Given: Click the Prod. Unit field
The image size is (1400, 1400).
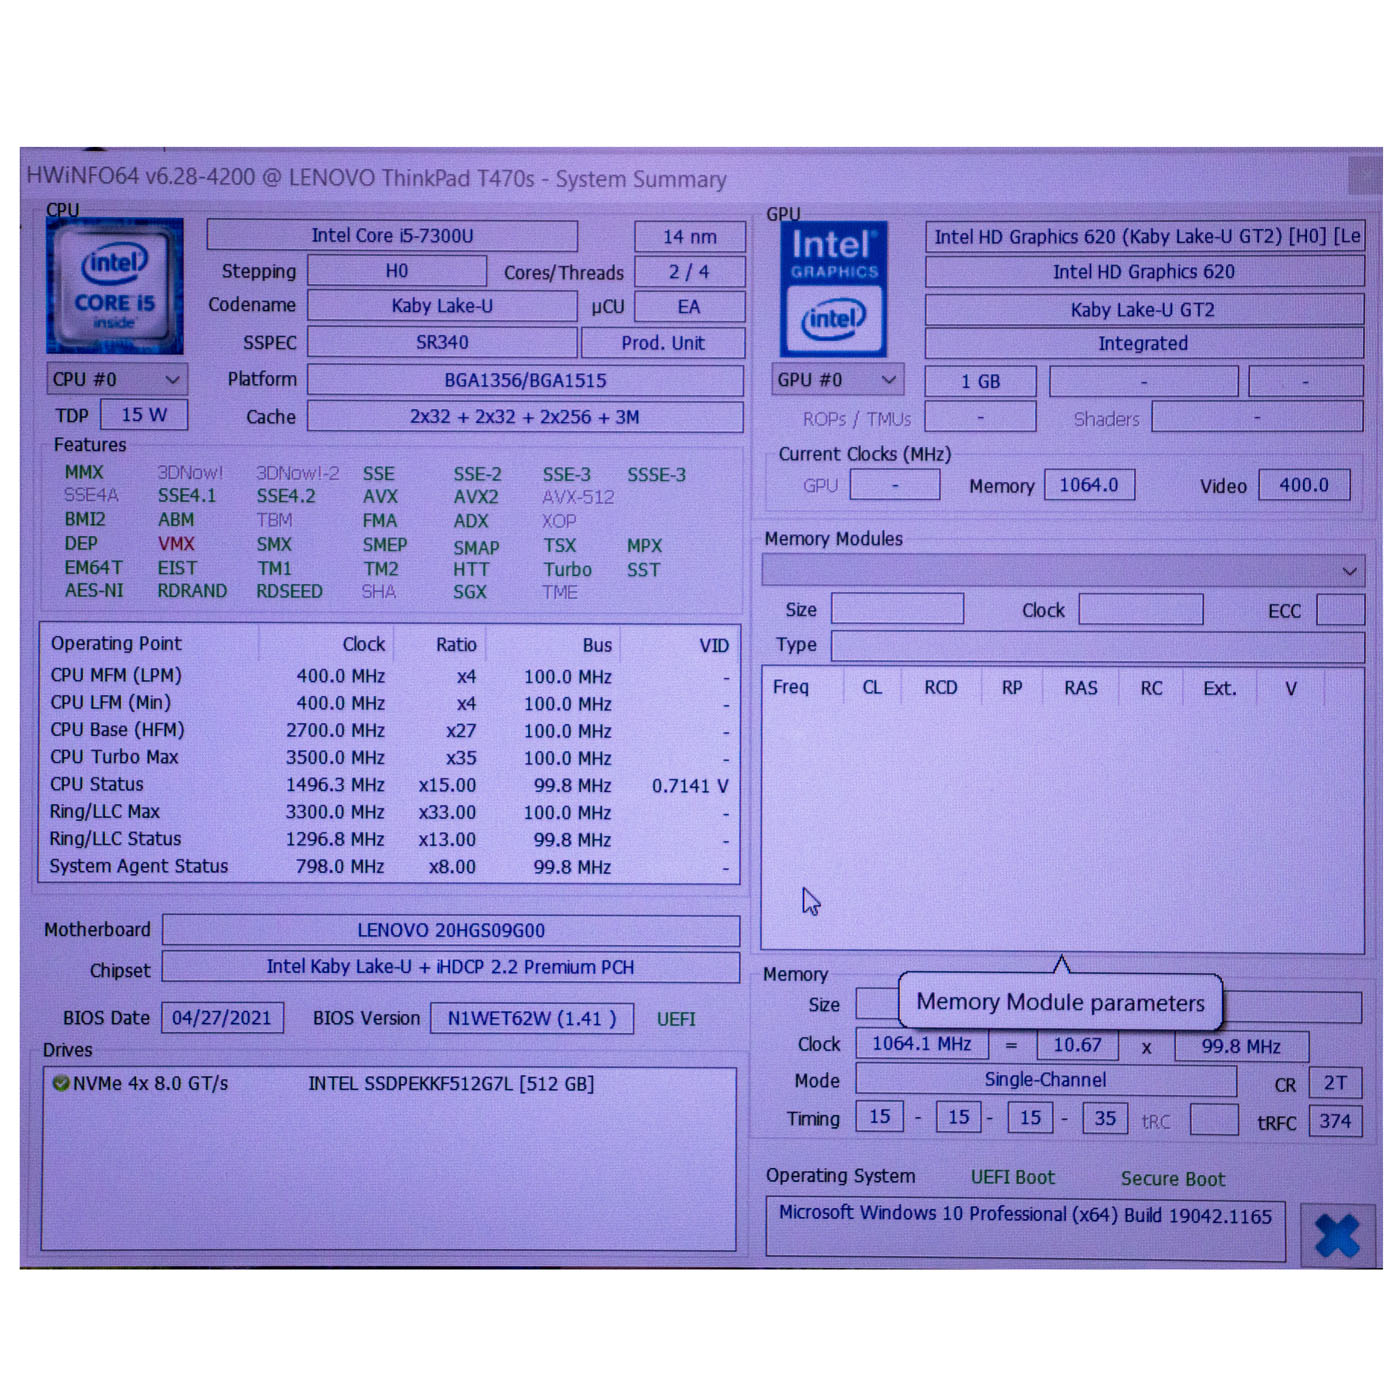Looking at the screenshot, I should (663, 343).
